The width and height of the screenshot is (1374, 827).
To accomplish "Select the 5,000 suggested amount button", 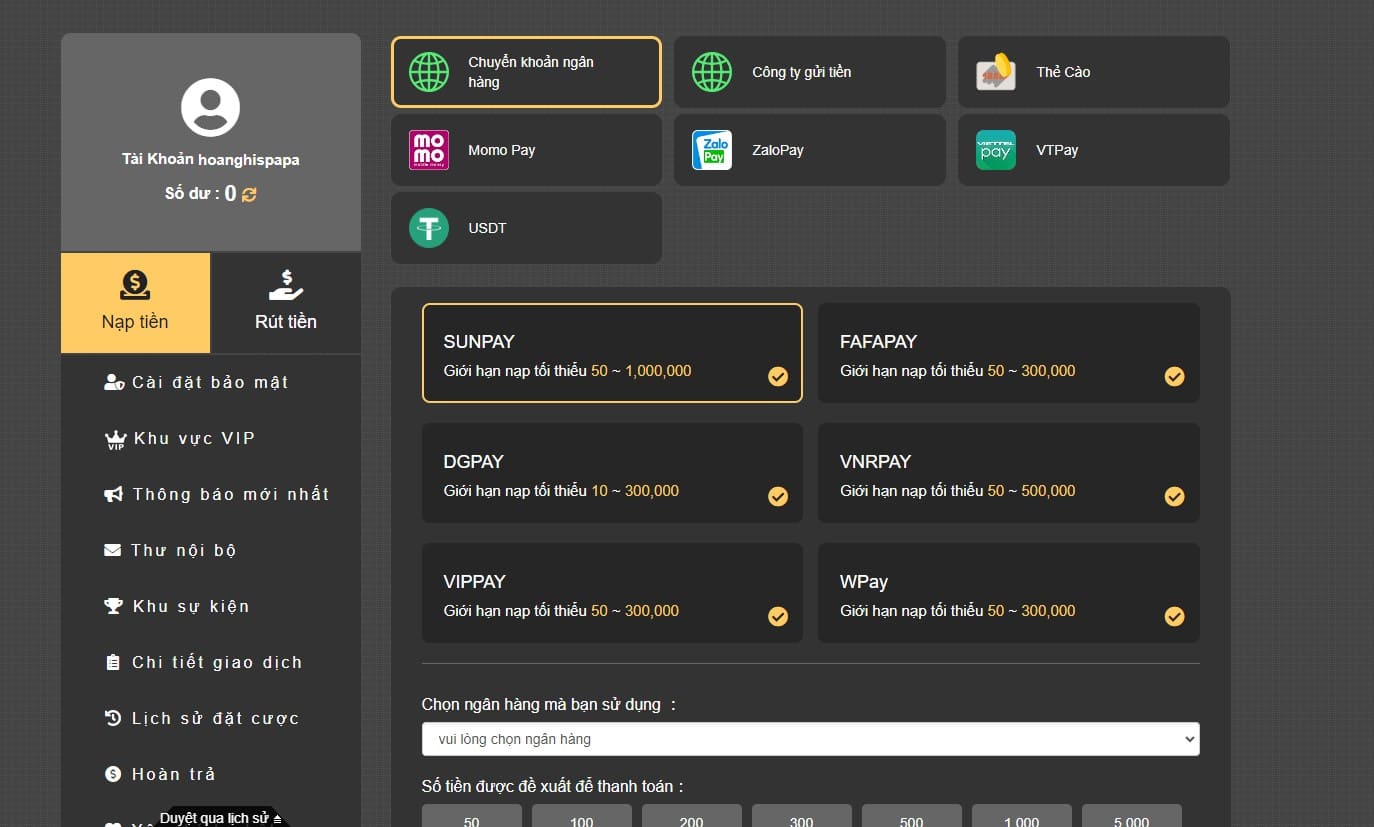I will [x=1132, y=816].
